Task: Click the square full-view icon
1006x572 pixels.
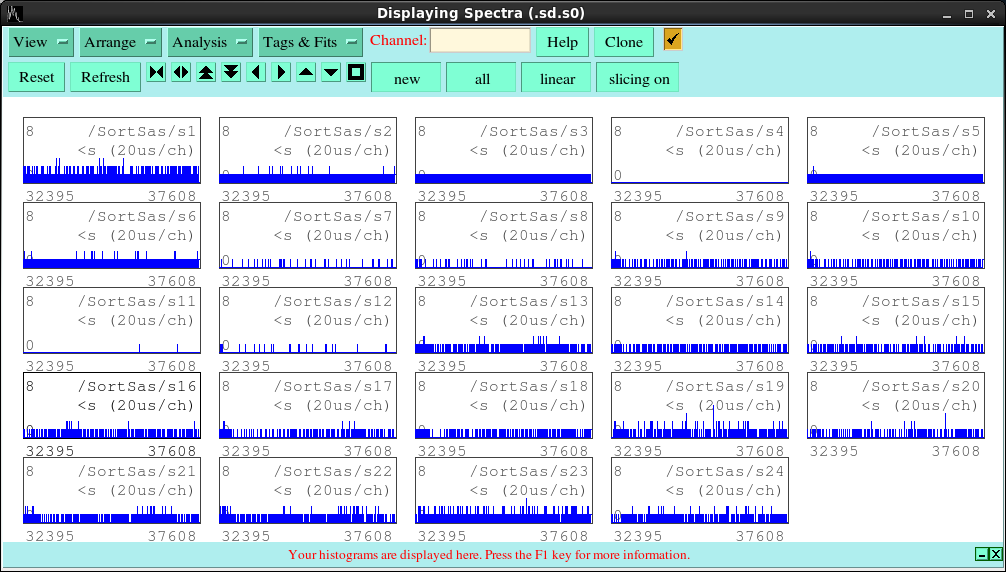Action: click(x=356, y=73)
